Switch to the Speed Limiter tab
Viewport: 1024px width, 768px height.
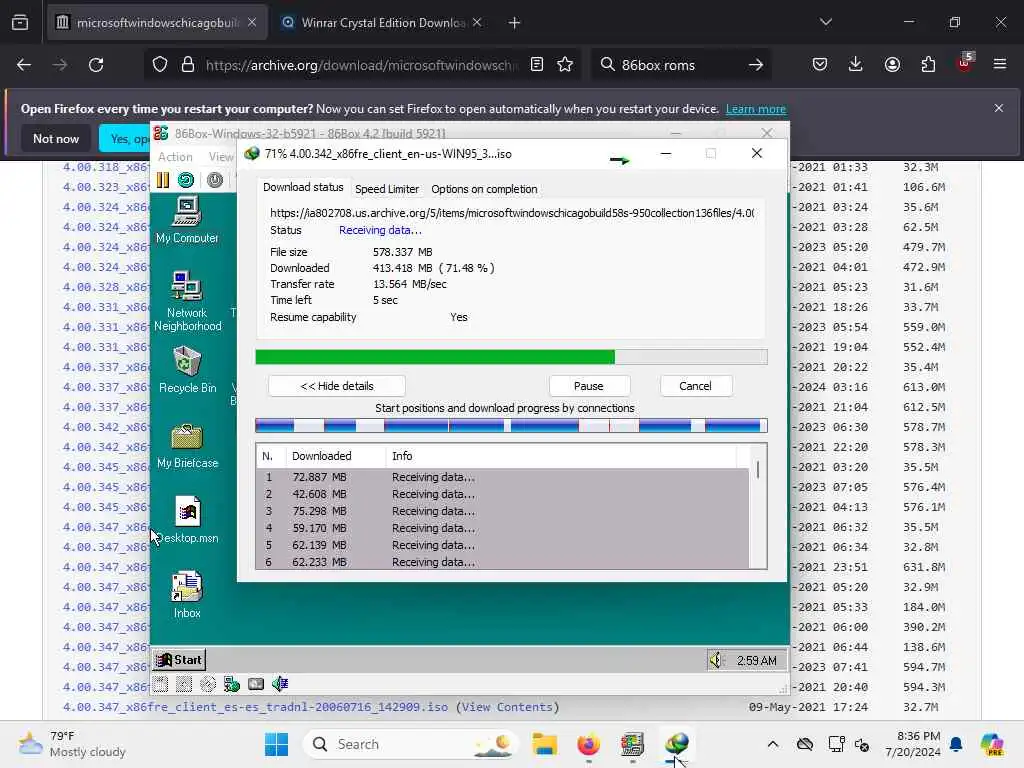coord(387,189)
